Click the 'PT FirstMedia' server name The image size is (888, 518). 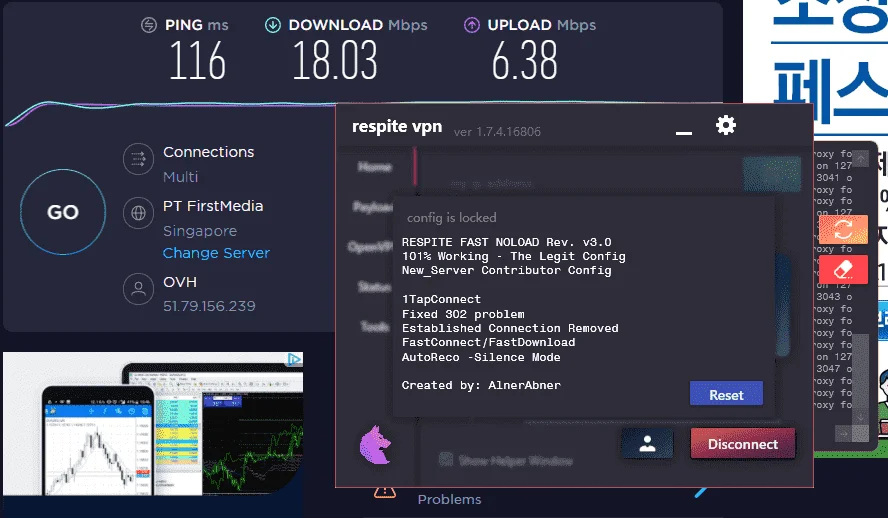pyautogui.click(x=213, y=206)
